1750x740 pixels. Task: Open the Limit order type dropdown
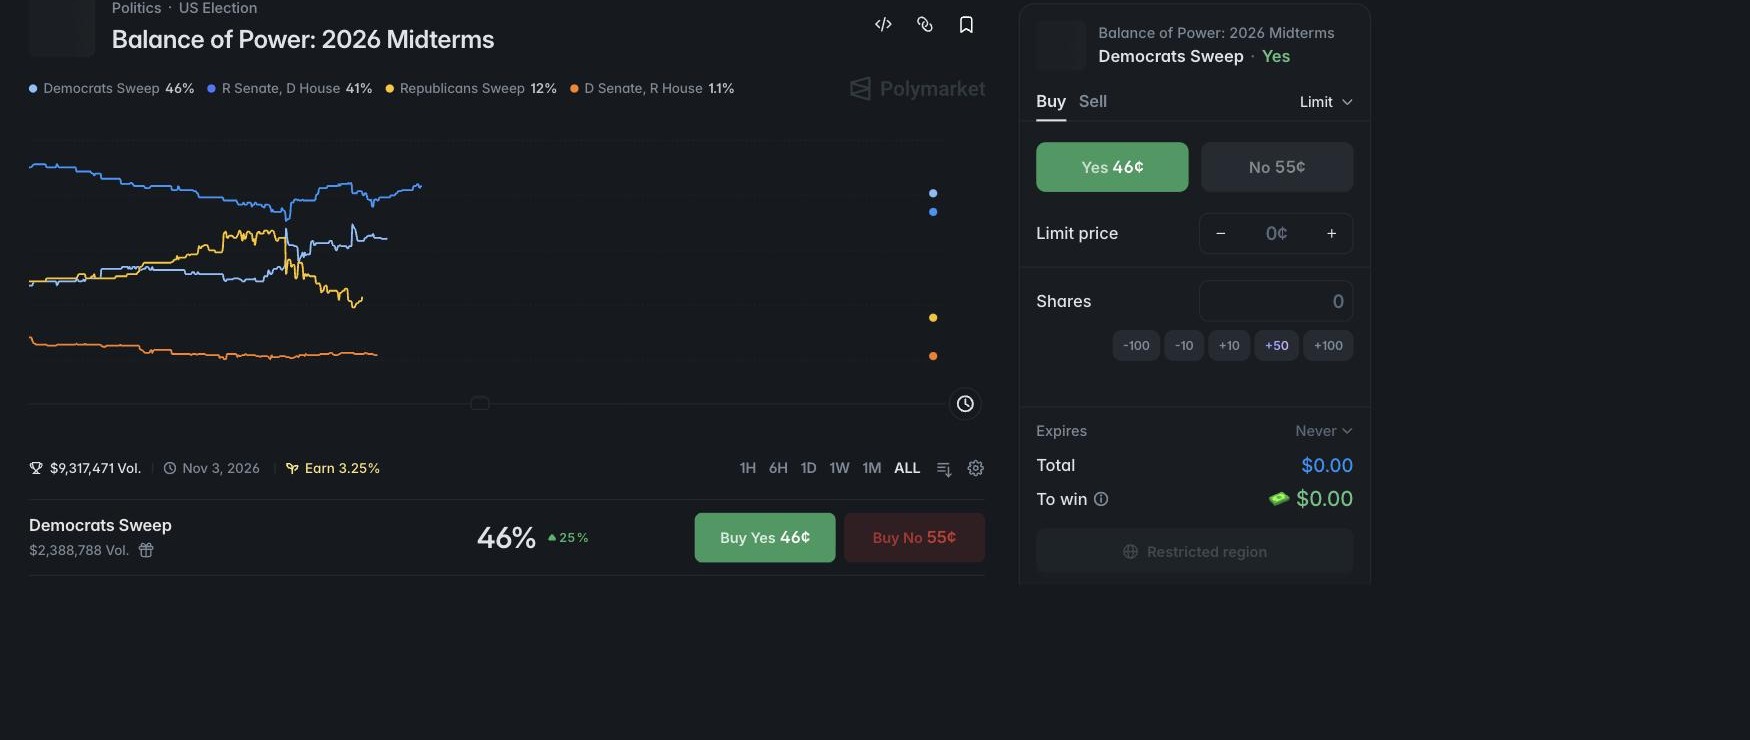pyautogui.click(x=1326, y=102)
